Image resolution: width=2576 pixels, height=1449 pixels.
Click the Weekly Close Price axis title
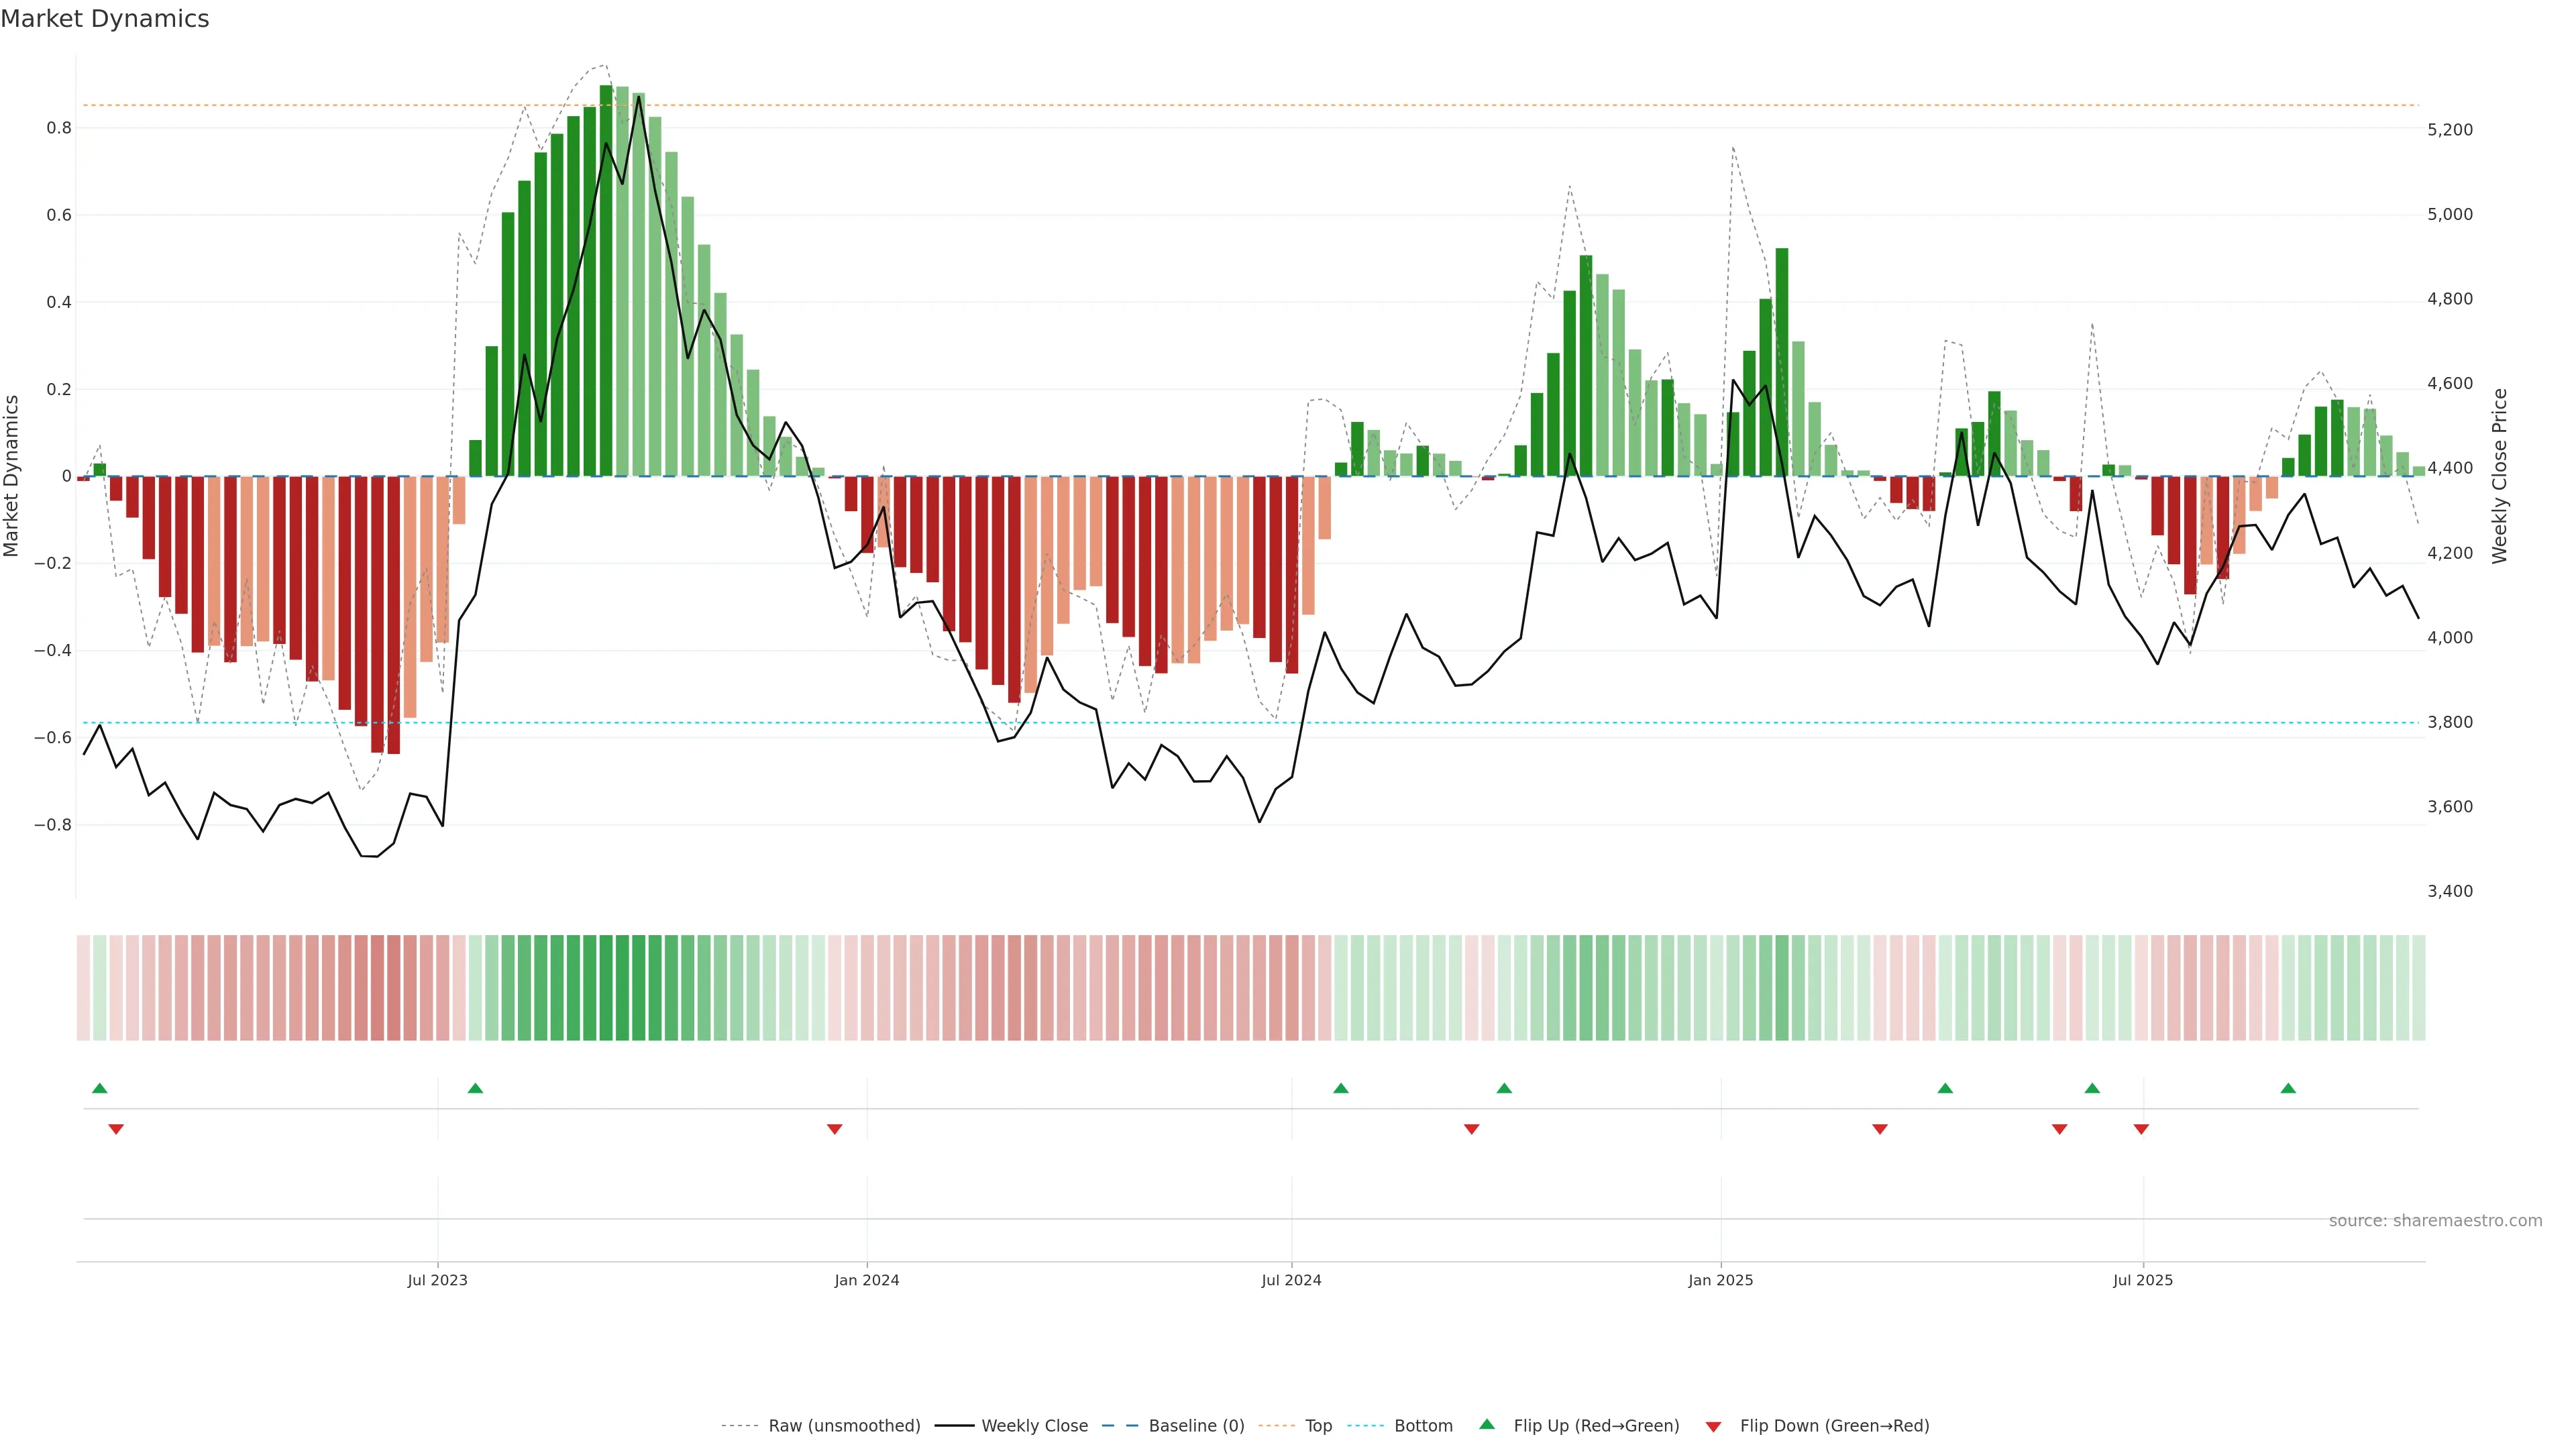pyautogui.click(x=2499, y=476)
